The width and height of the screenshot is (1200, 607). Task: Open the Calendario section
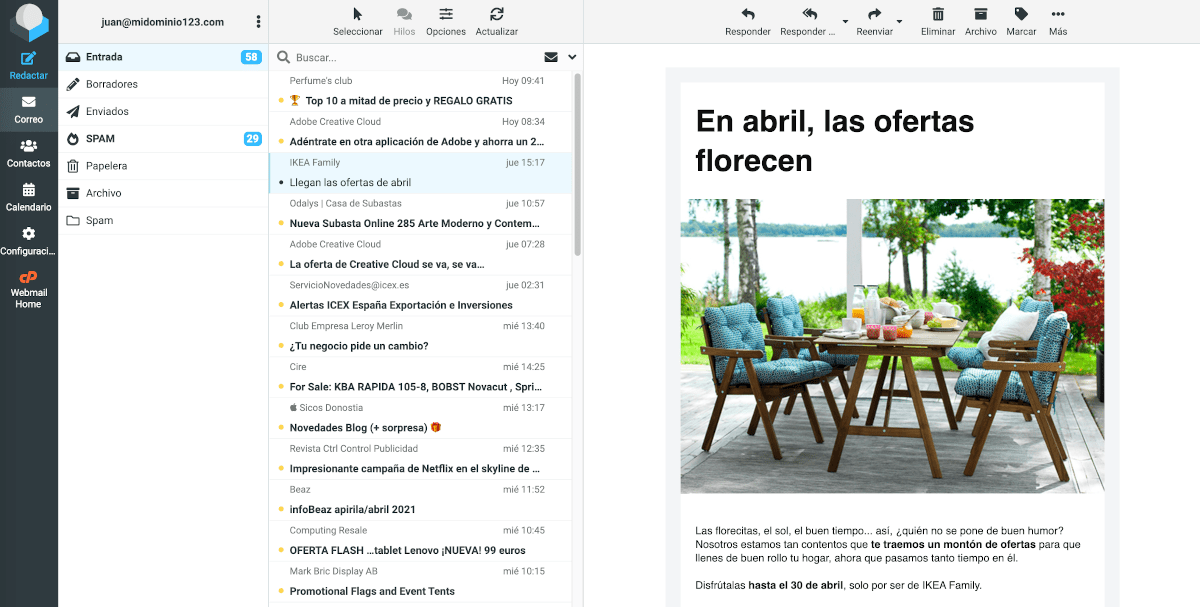(x=29, y=198)
